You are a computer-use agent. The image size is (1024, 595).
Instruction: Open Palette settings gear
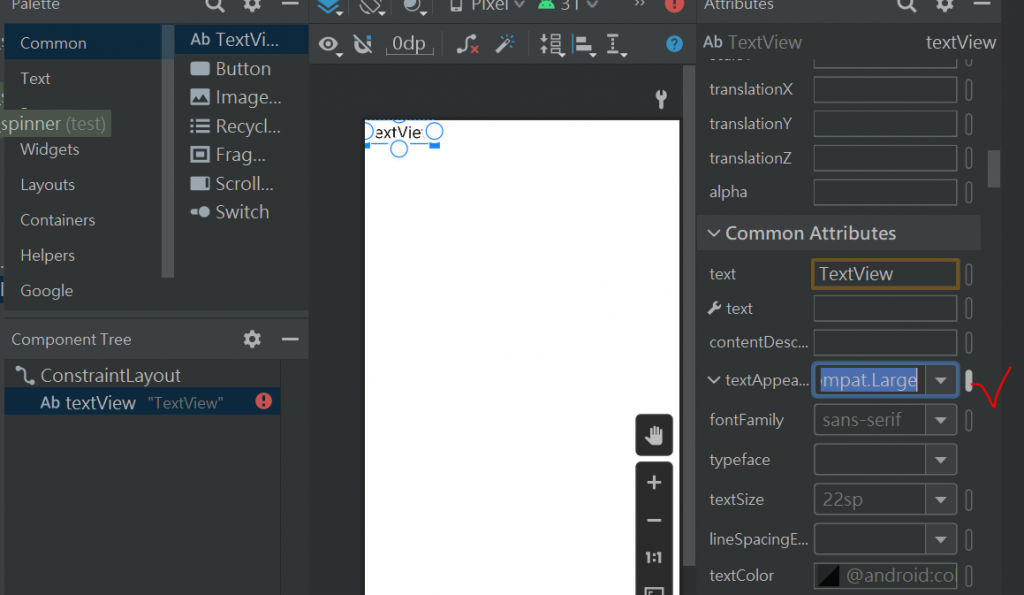coord(252,5)
